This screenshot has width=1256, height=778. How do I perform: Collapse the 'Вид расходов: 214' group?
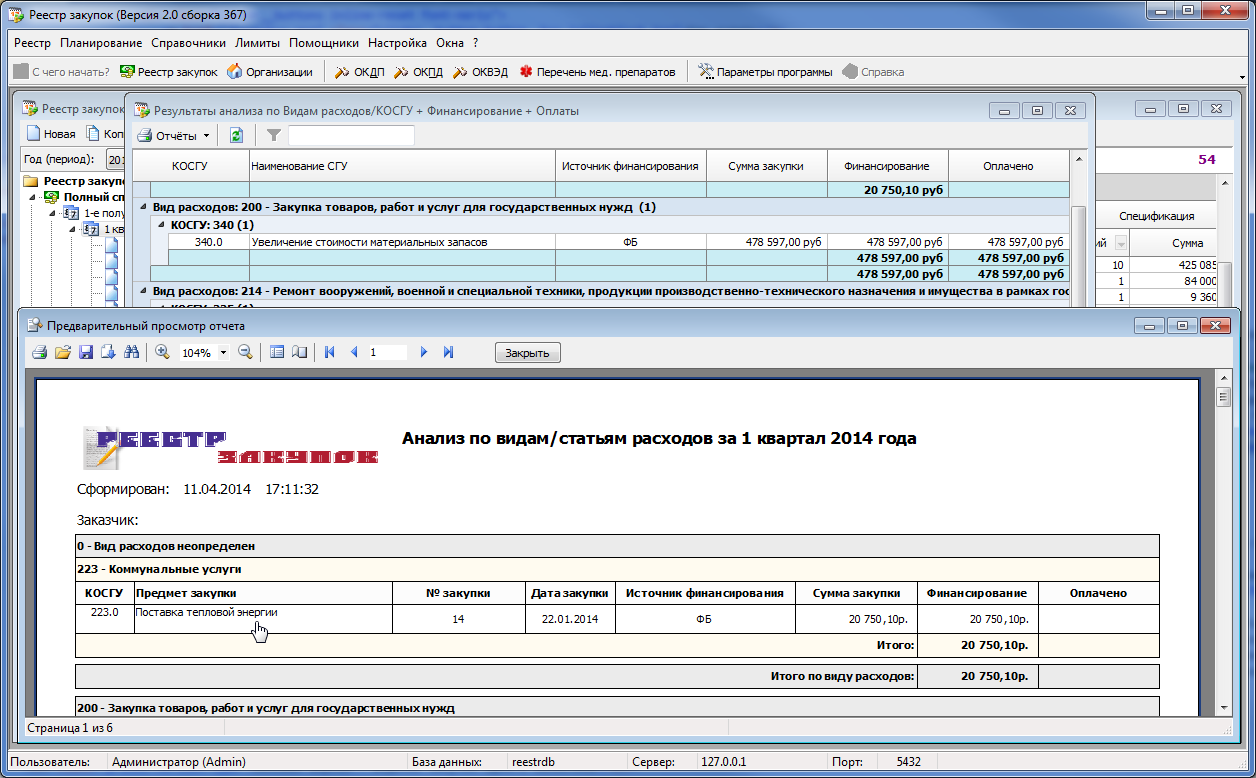[143, 291]
